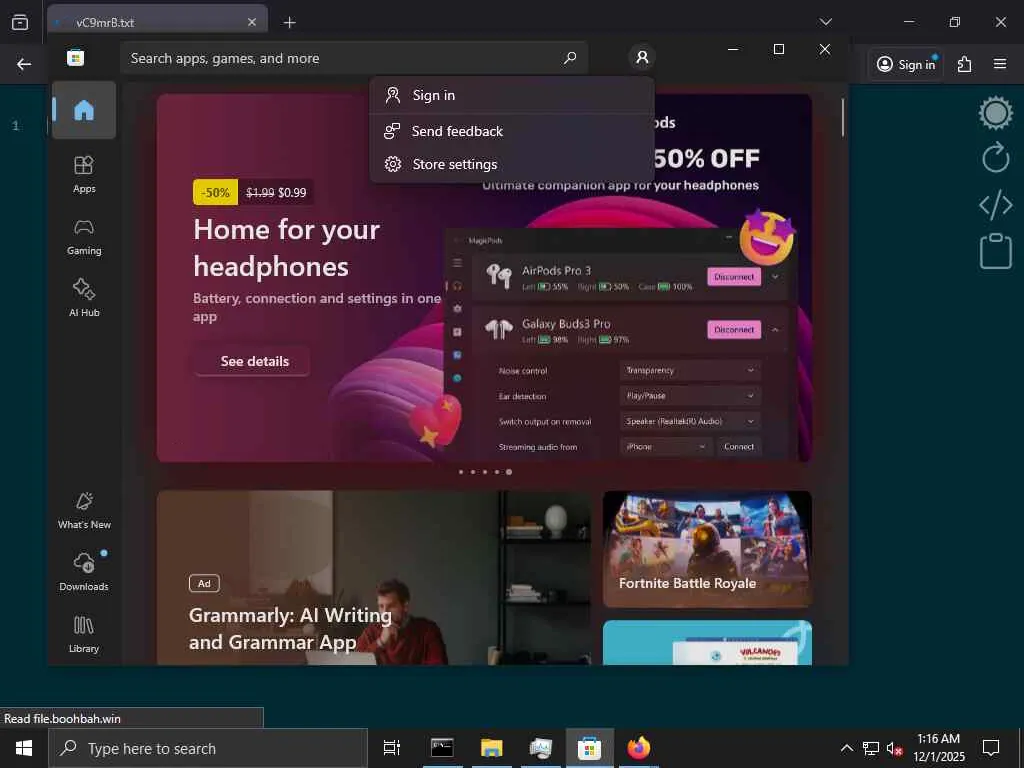The height and width of the screenshot is (768, 1024).
Task: Go to the Gaming section
Action: click(x=84, y=236)
